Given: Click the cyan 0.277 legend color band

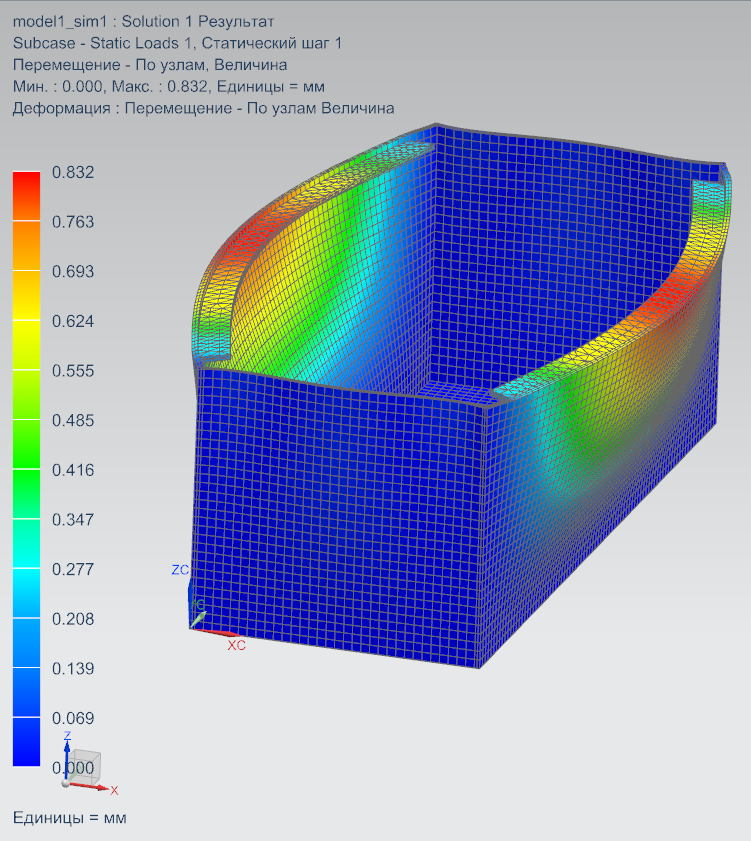Looking at the screenshot, I should 26,593.
